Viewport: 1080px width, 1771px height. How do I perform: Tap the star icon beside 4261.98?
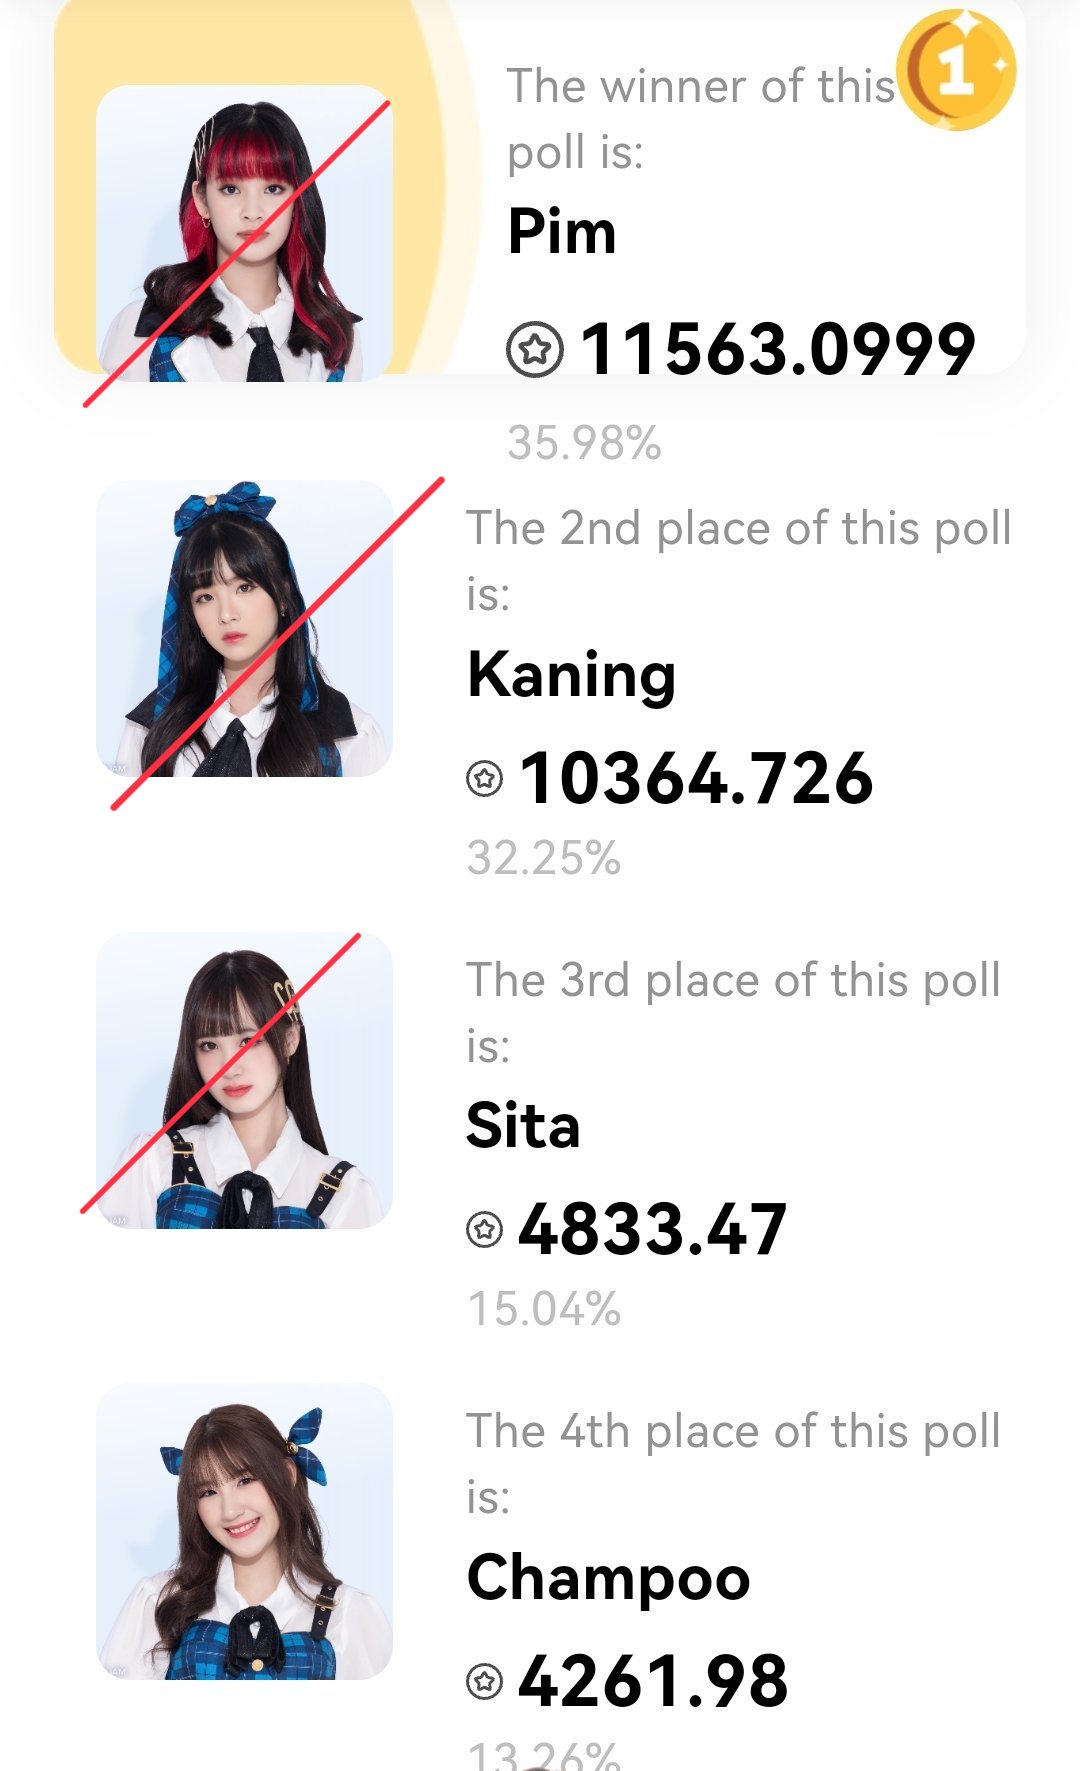(485, 1681)
